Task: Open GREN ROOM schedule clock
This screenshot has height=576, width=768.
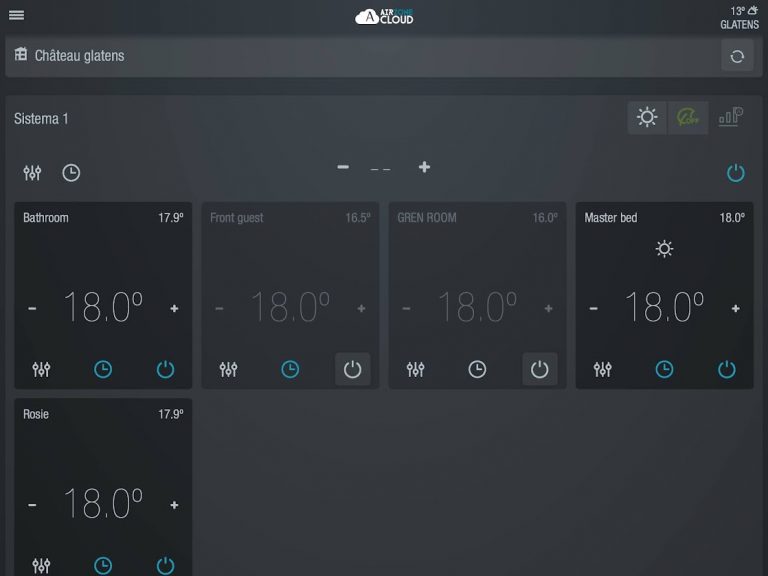Action: point(477,369)
